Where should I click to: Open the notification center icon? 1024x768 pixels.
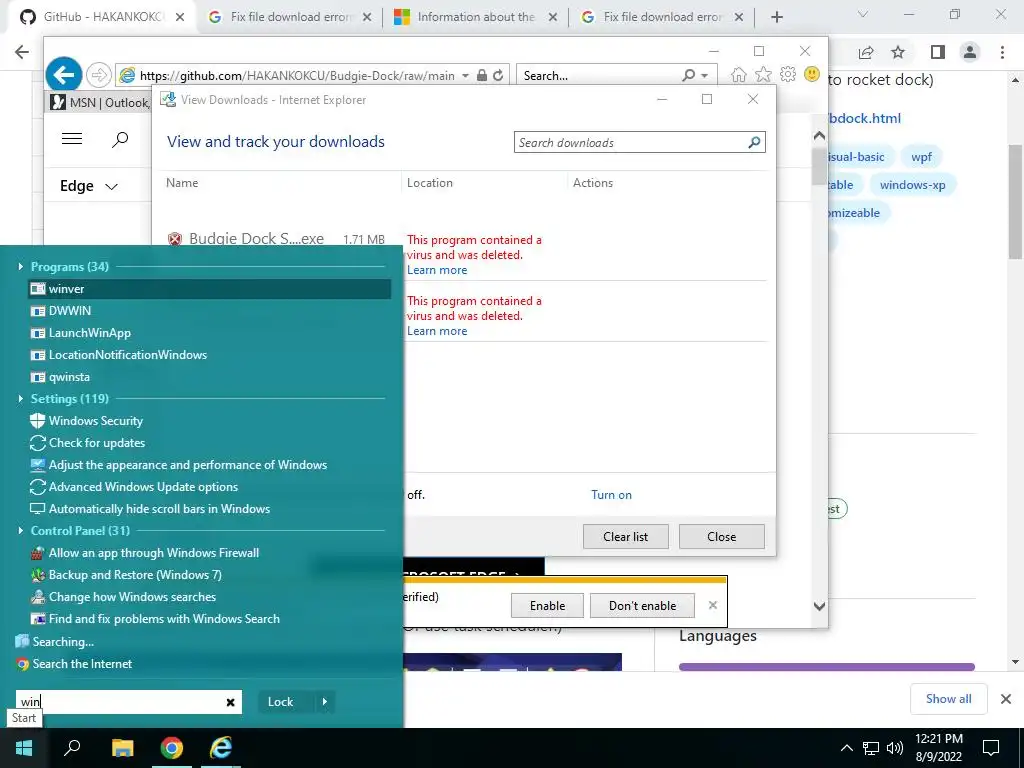[x=991, y=748]
